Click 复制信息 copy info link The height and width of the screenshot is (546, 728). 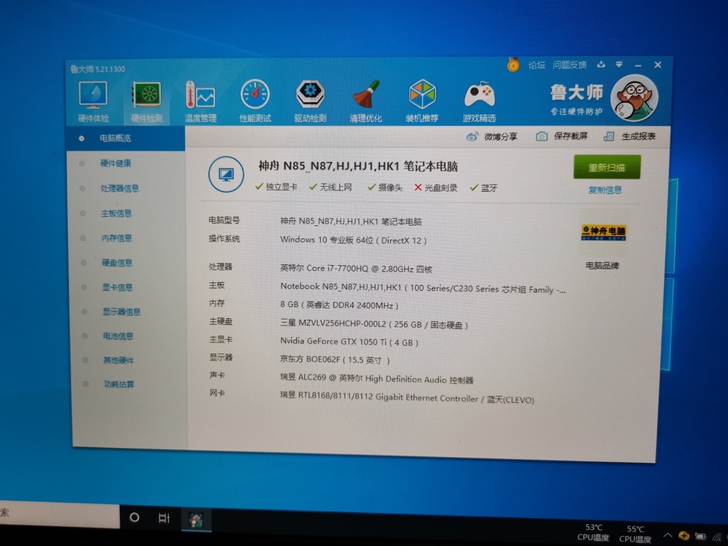pos(605,190)
